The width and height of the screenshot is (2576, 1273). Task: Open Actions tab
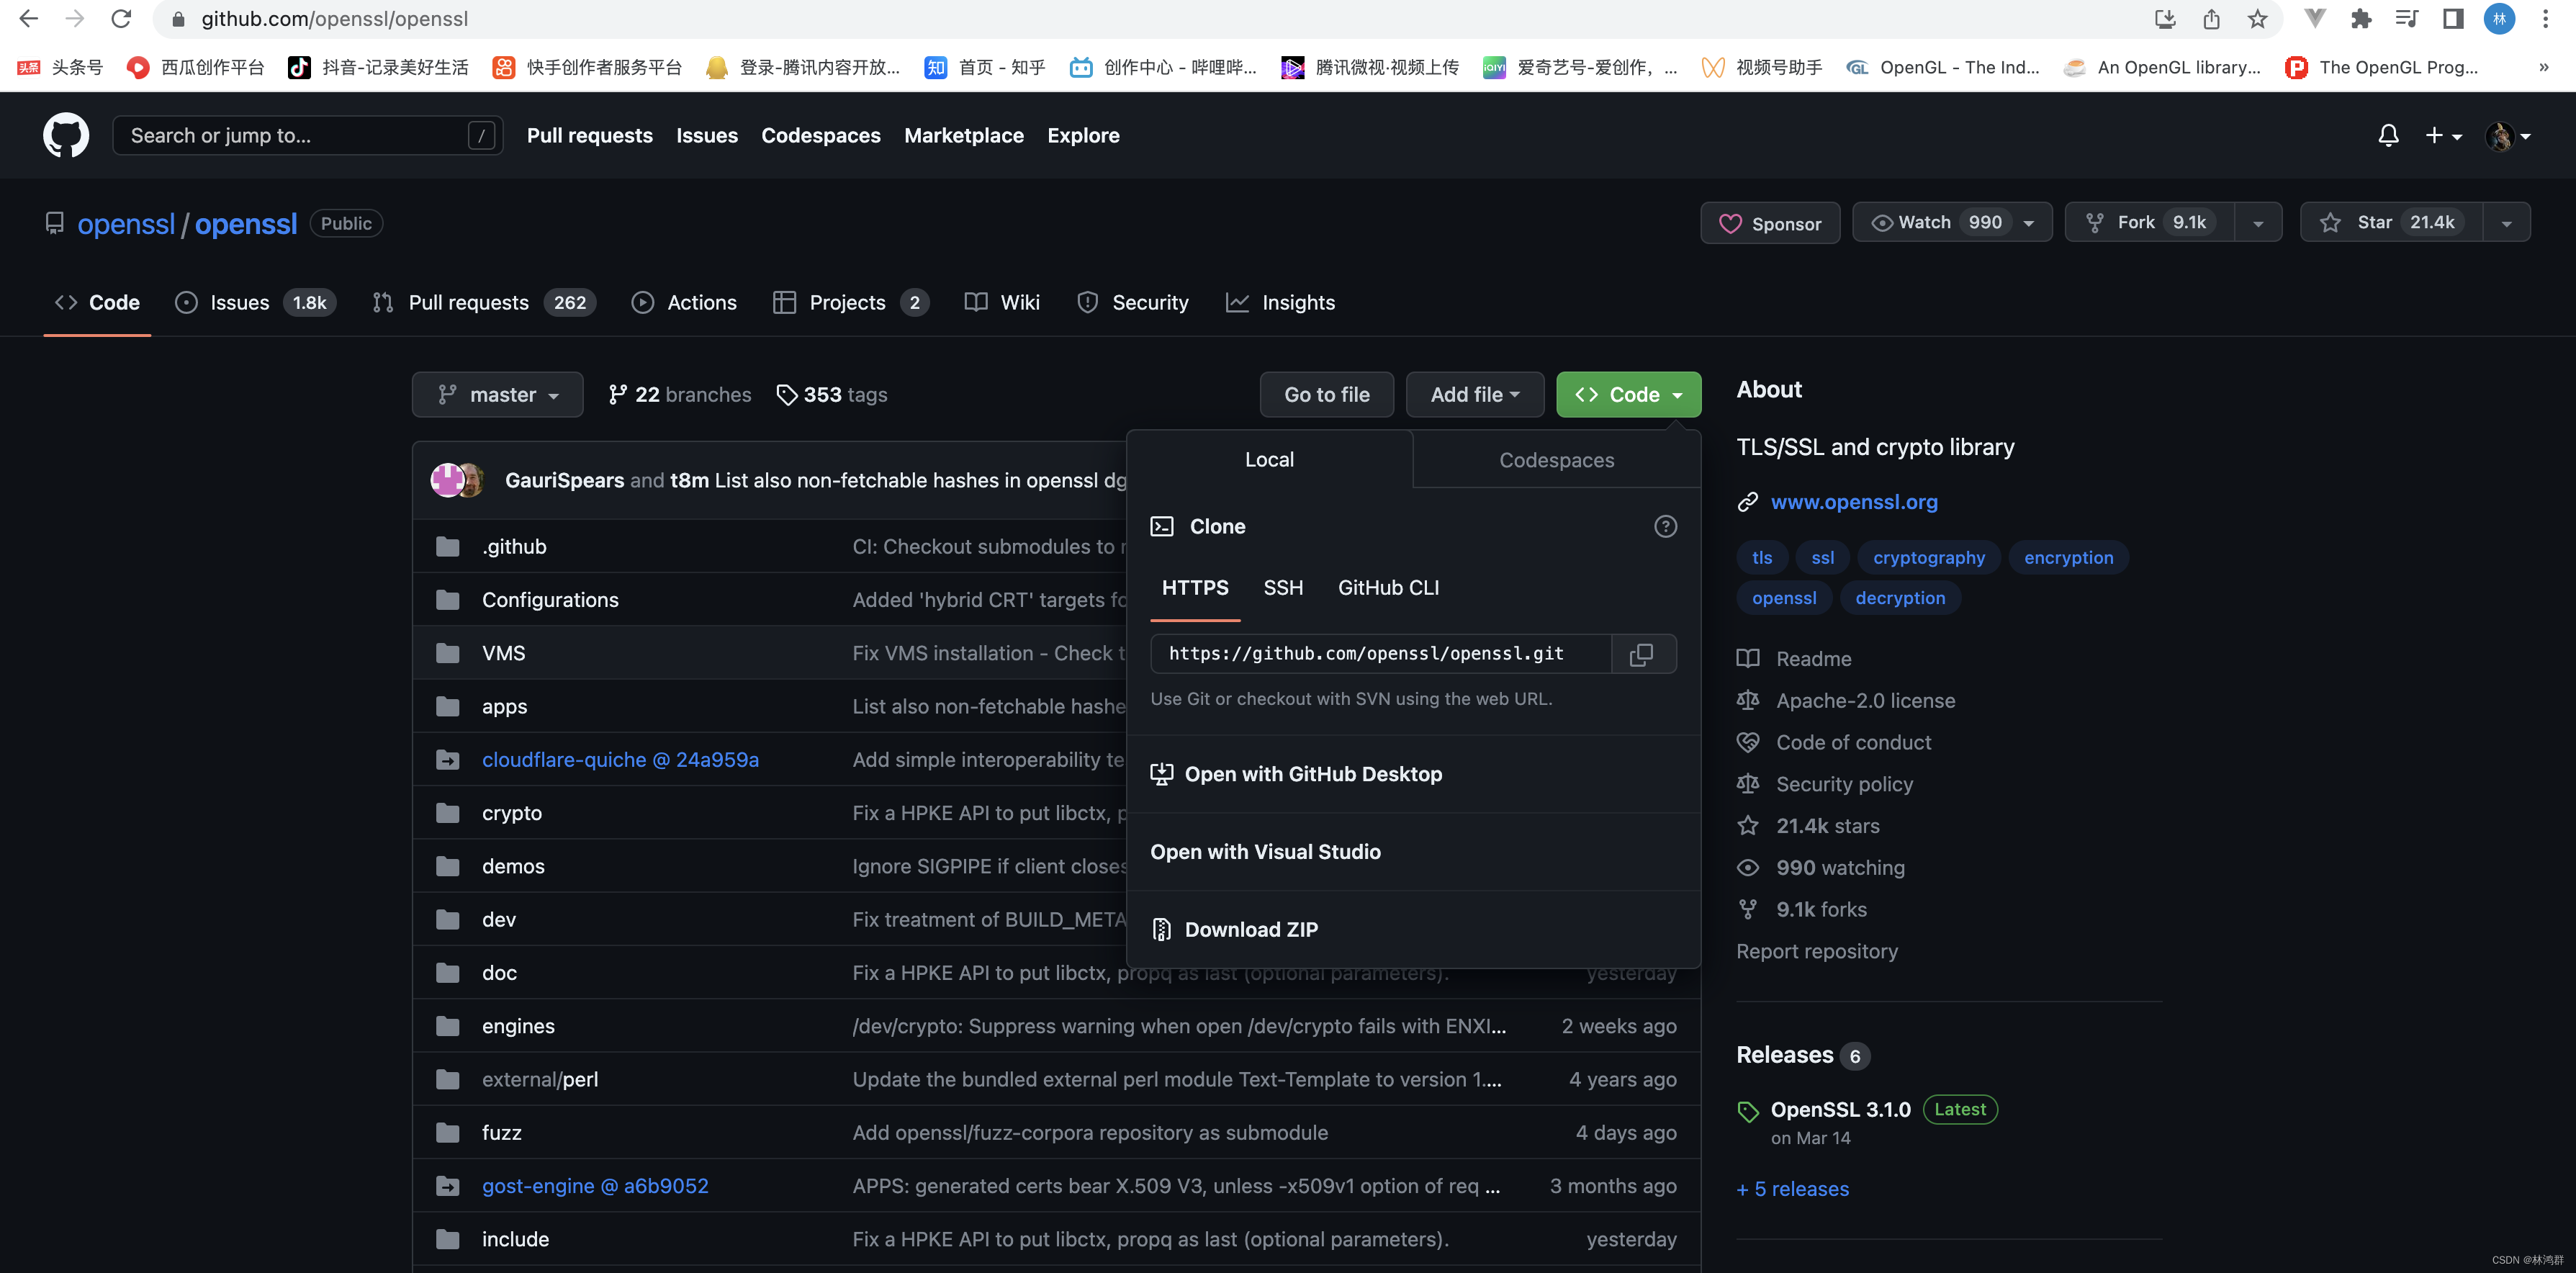click(x=684, y=302)
